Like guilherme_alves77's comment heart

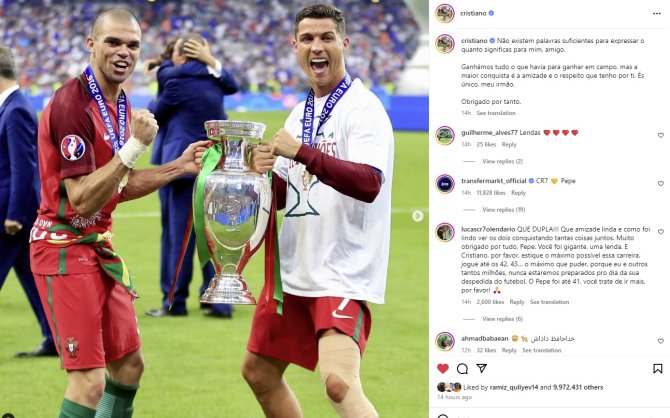point(661,135)
